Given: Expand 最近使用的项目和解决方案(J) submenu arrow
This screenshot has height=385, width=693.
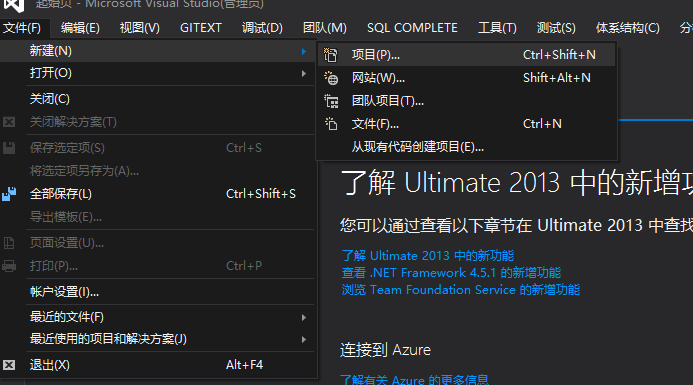Looking at the screenshot, I should pyautogui.click(x=304, y=339).
